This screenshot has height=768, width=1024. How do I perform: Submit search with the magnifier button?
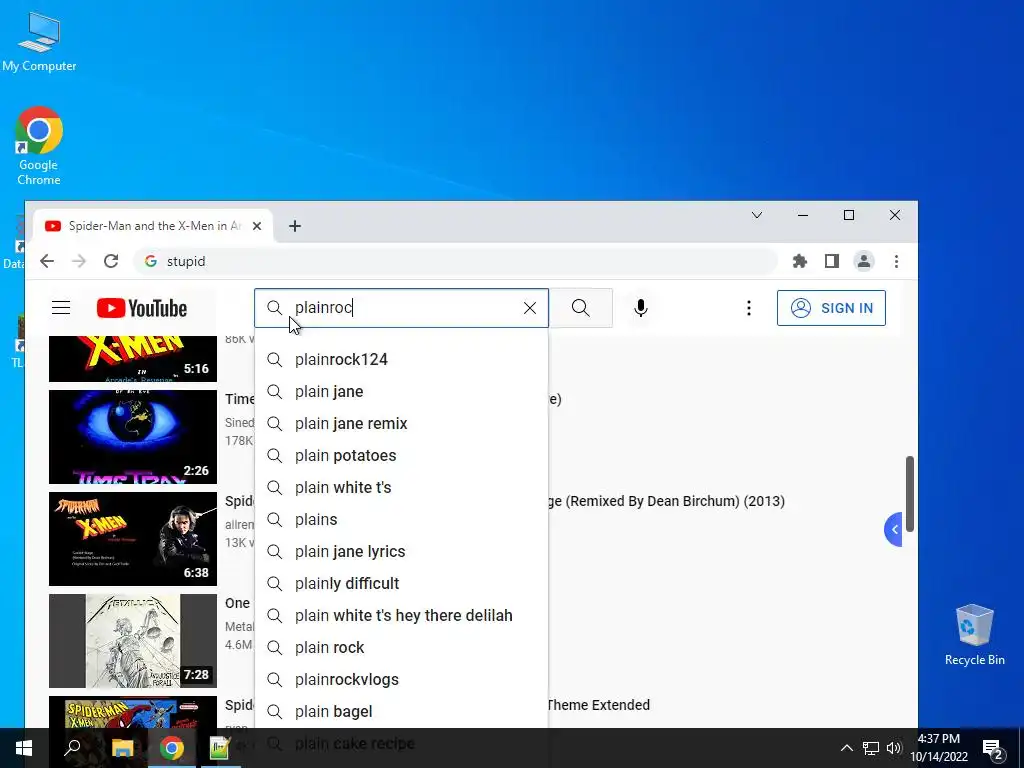(x=581, y=308)
